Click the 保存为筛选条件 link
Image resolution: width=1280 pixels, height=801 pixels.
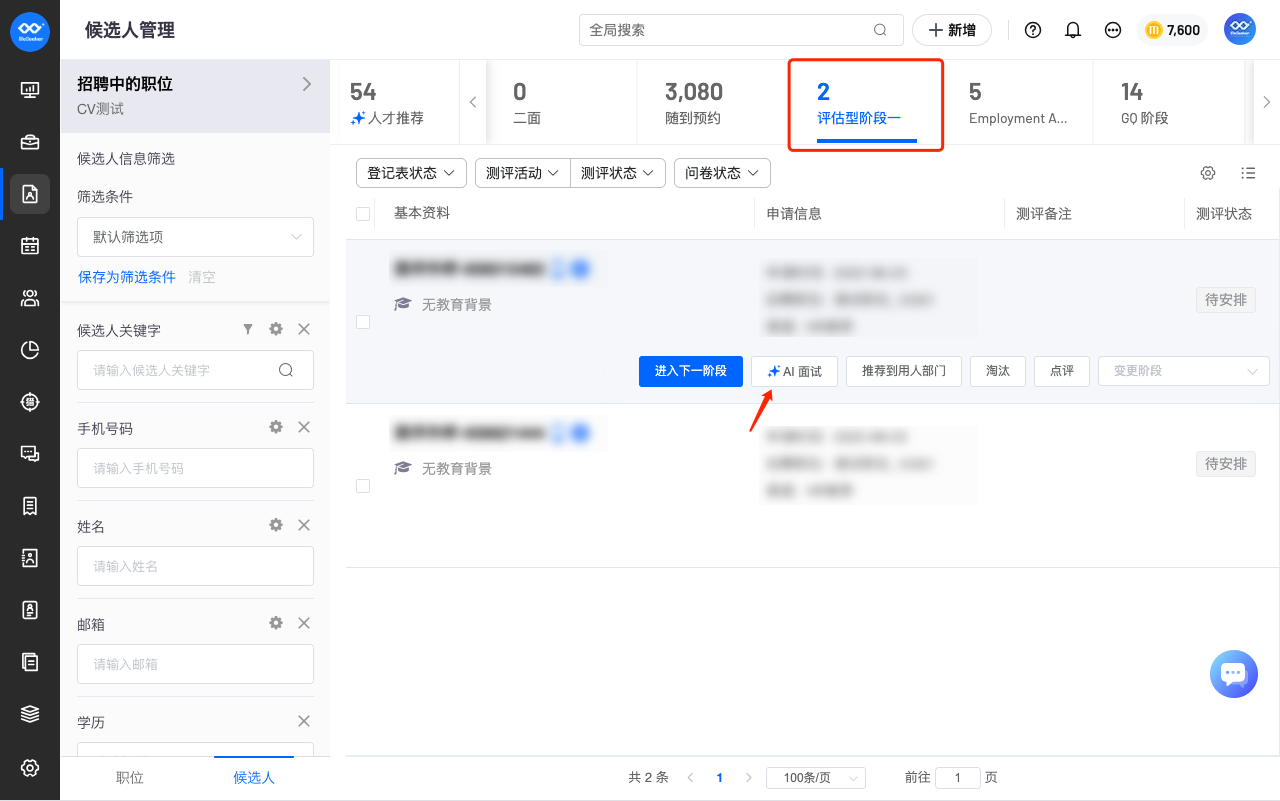[127, 277]
